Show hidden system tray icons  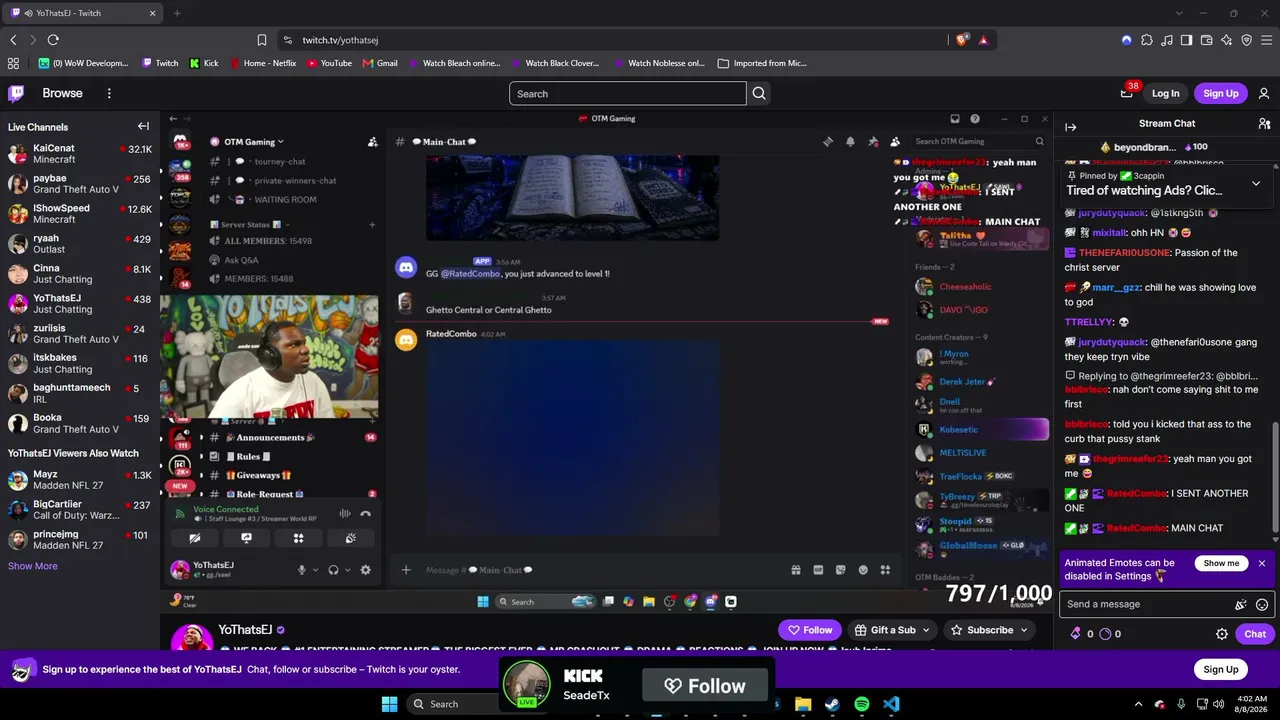point(1138,704)
